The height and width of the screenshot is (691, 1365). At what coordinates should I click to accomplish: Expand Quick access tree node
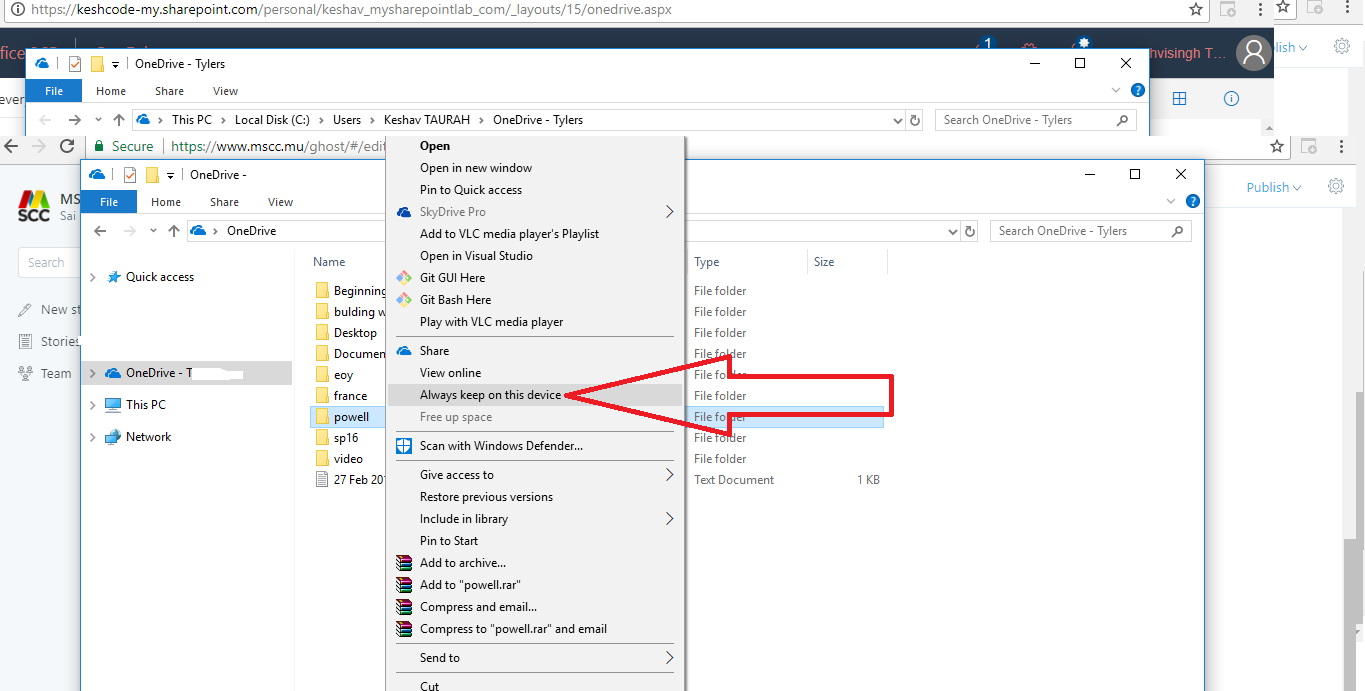click(93, 277)
